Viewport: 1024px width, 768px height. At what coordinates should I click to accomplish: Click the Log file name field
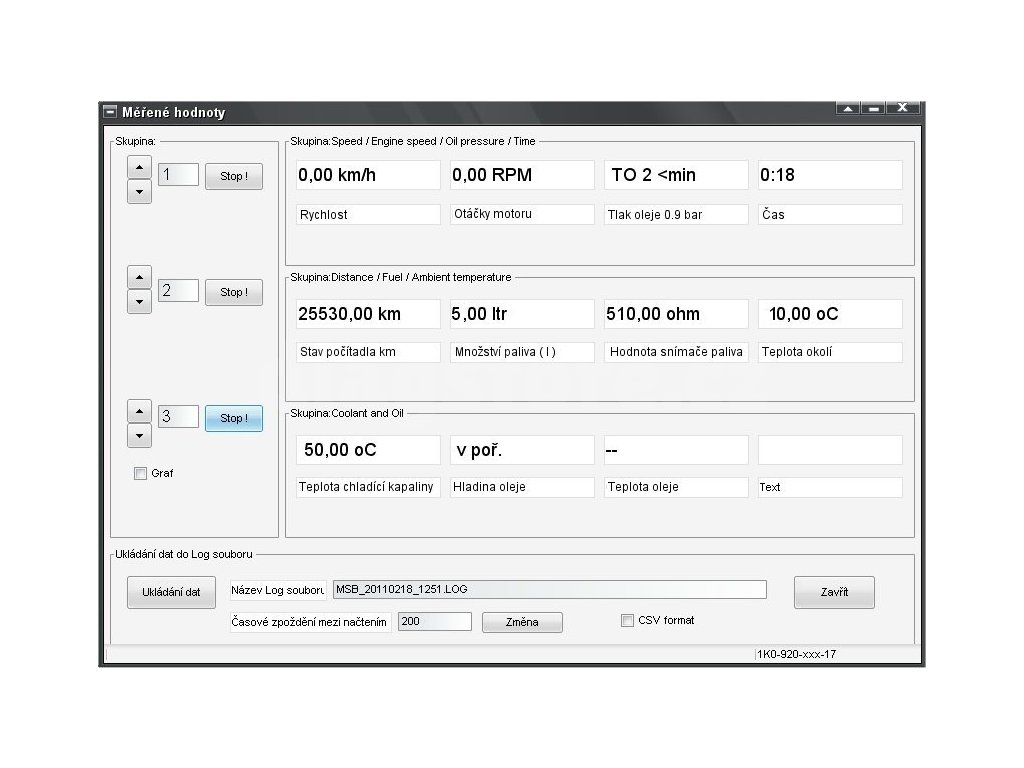coord(549,589)
